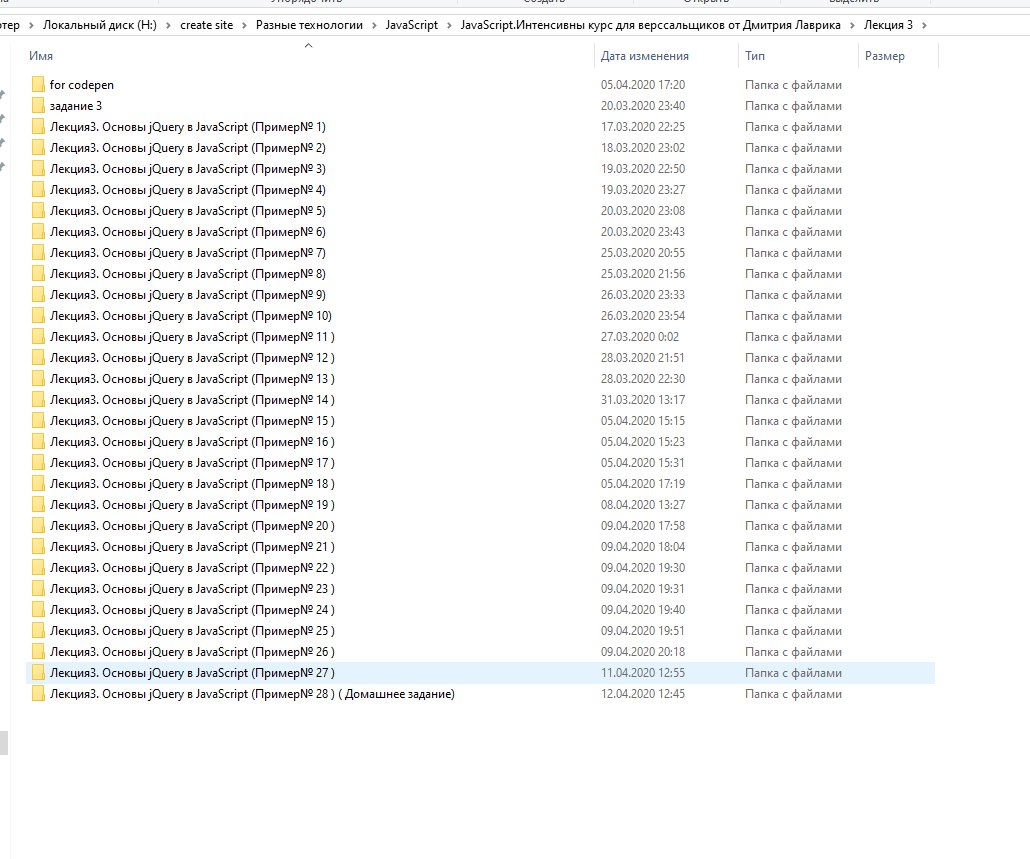Click the folder icon for Пример№ 4)
Viewport: 1030px width, 859px height.
(x=38, y=190)
